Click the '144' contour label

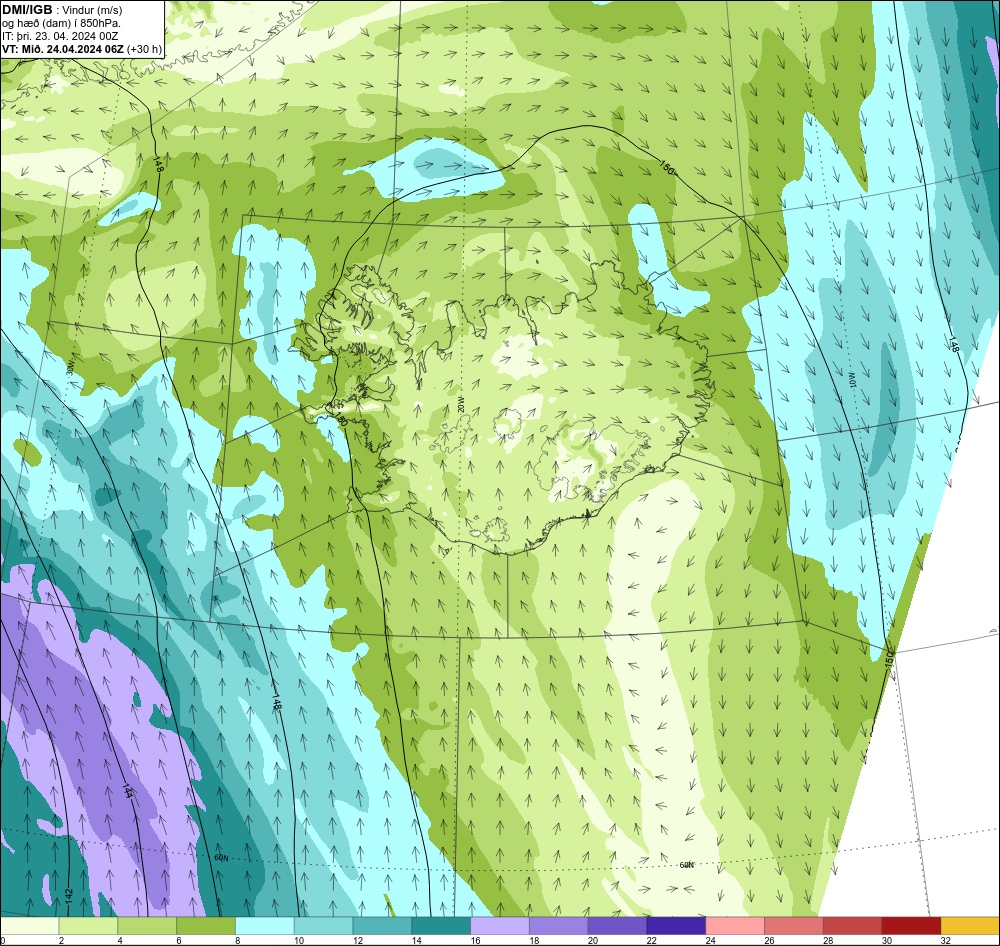click(x=128, y=792)
